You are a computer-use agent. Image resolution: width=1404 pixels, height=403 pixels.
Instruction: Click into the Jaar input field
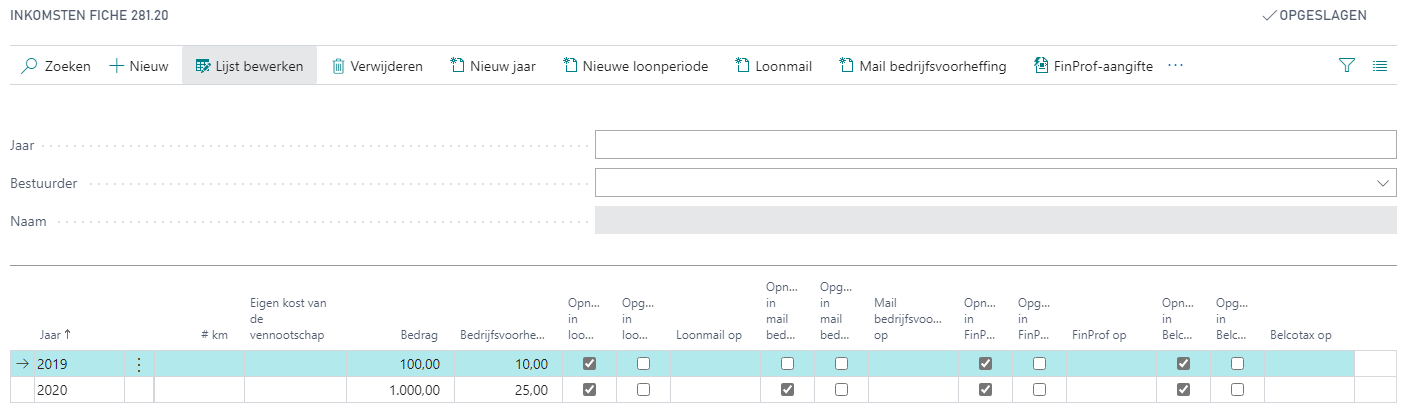coord(995,145)
